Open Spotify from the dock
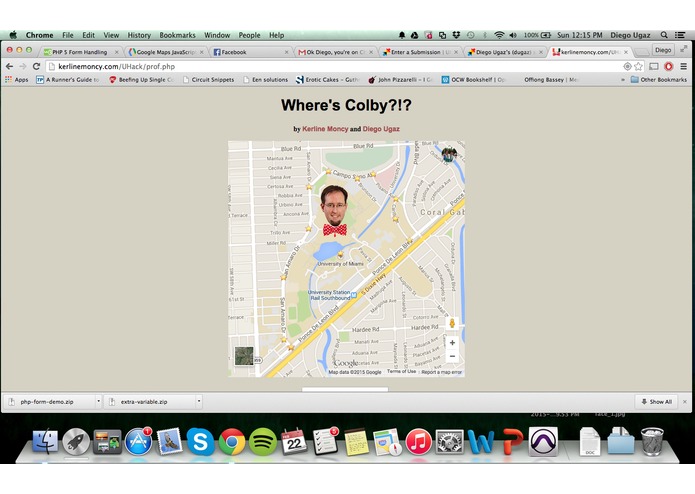Viewport: 695px width, 494px height. (x=263, y=441)
